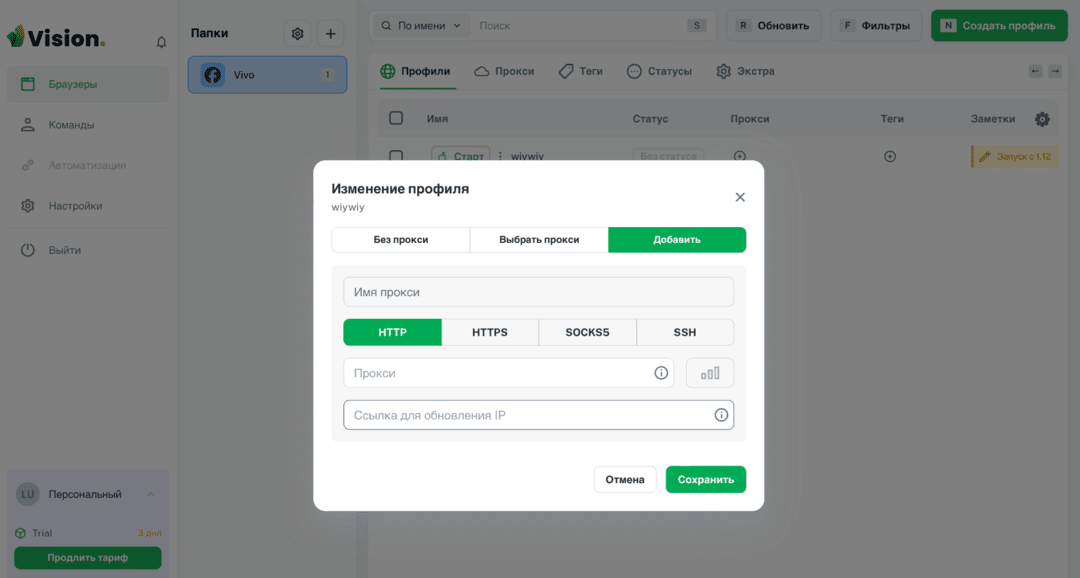This screenshot has width=1080, height=578.
Task: Click the Automation sidebar icon
Action: tap(28, 165)
